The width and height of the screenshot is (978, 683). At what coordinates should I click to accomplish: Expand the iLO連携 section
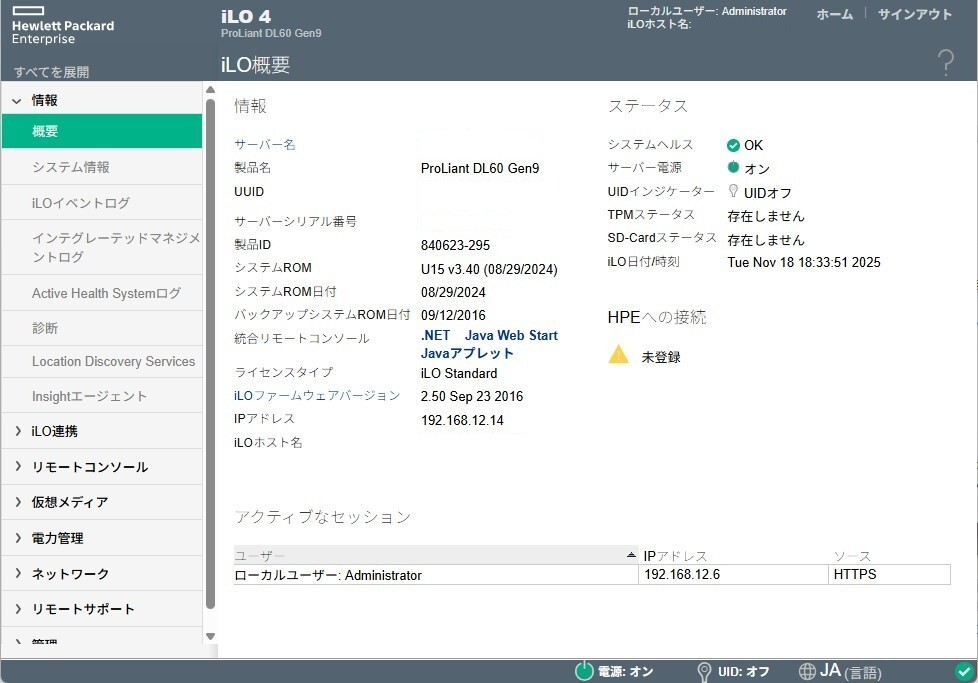(x=17, y=431)
